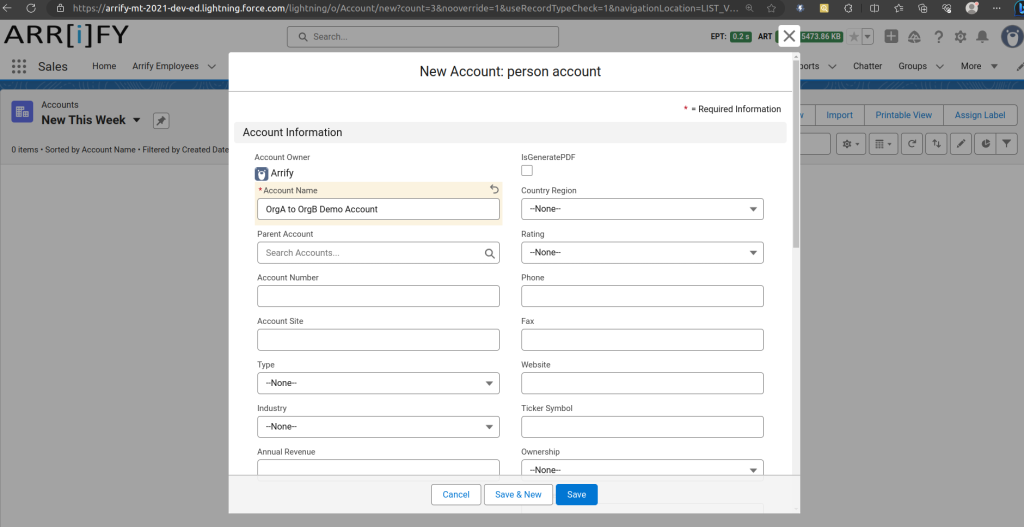This screenshot has width=1024, height=527.
Task: Click the Phone input field
Action: point(642,296)
